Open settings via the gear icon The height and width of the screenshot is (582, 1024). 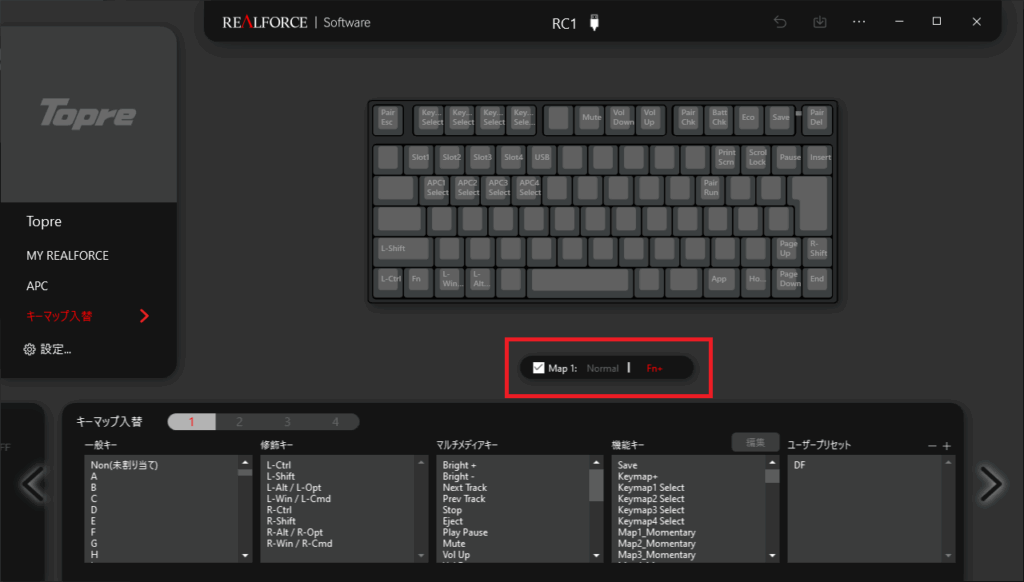coord(30,349)
